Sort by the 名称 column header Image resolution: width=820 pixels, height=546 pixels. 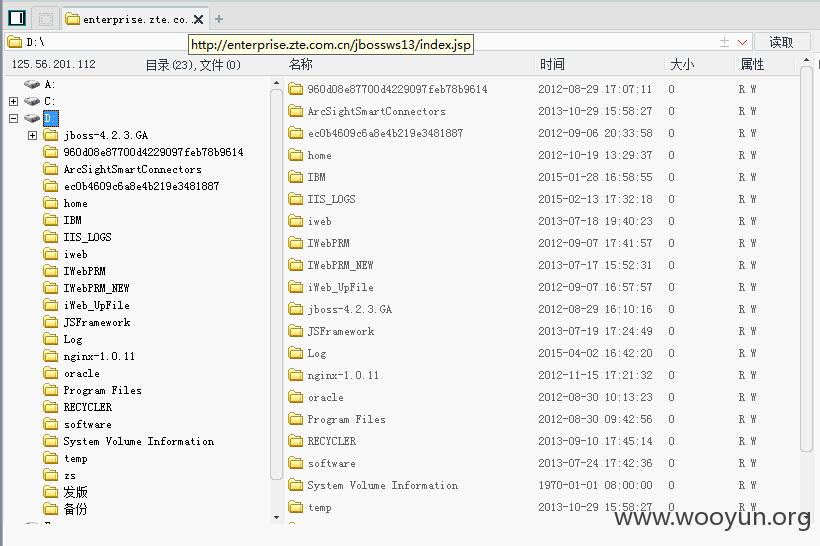coord(300,64)
